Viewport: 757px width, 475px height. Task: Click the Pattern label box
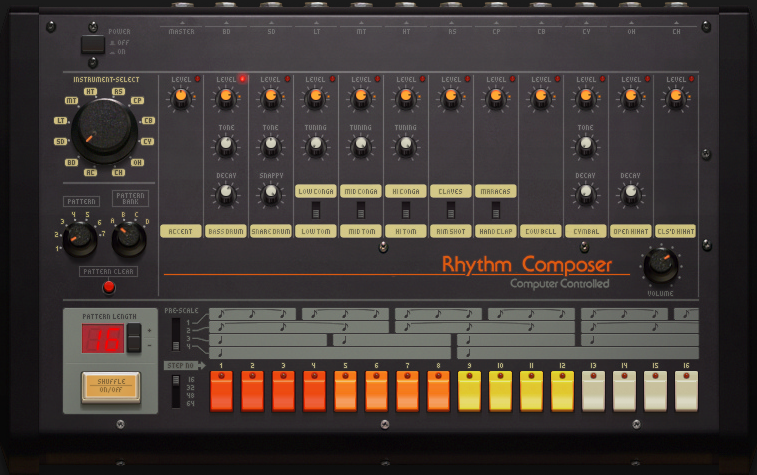(x=81, y=201)
